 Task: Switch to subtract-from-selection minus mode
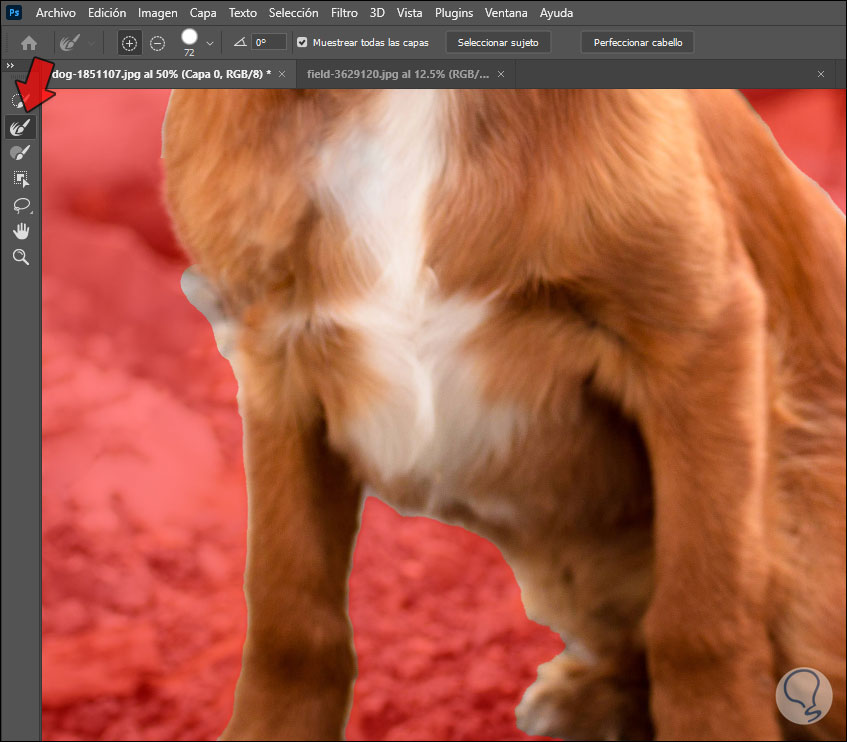coord(158,43)
